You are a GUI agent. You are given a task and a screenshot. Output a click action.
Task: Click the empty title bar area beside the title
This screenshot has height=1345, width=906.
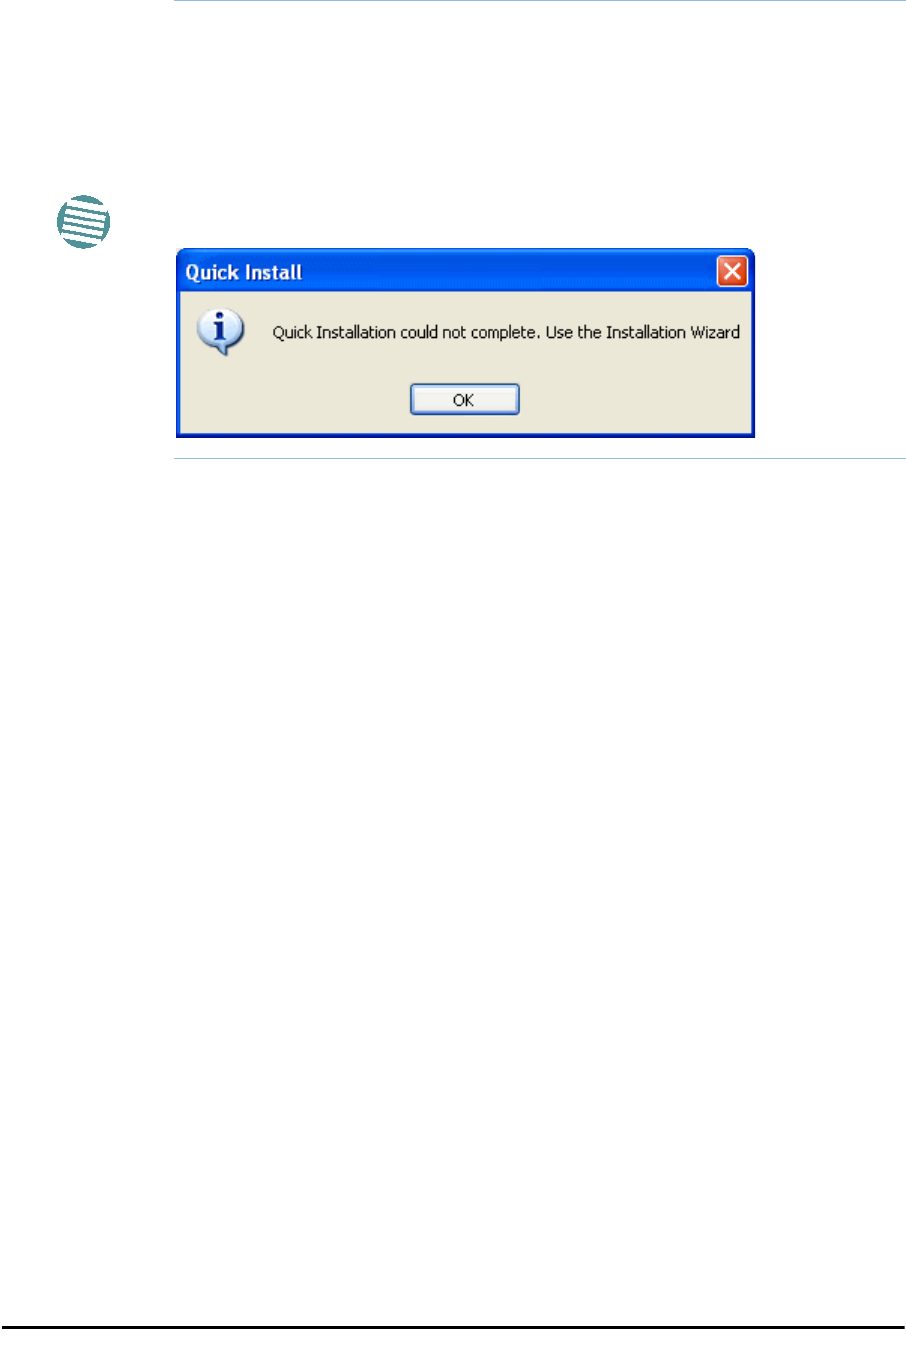510,271
